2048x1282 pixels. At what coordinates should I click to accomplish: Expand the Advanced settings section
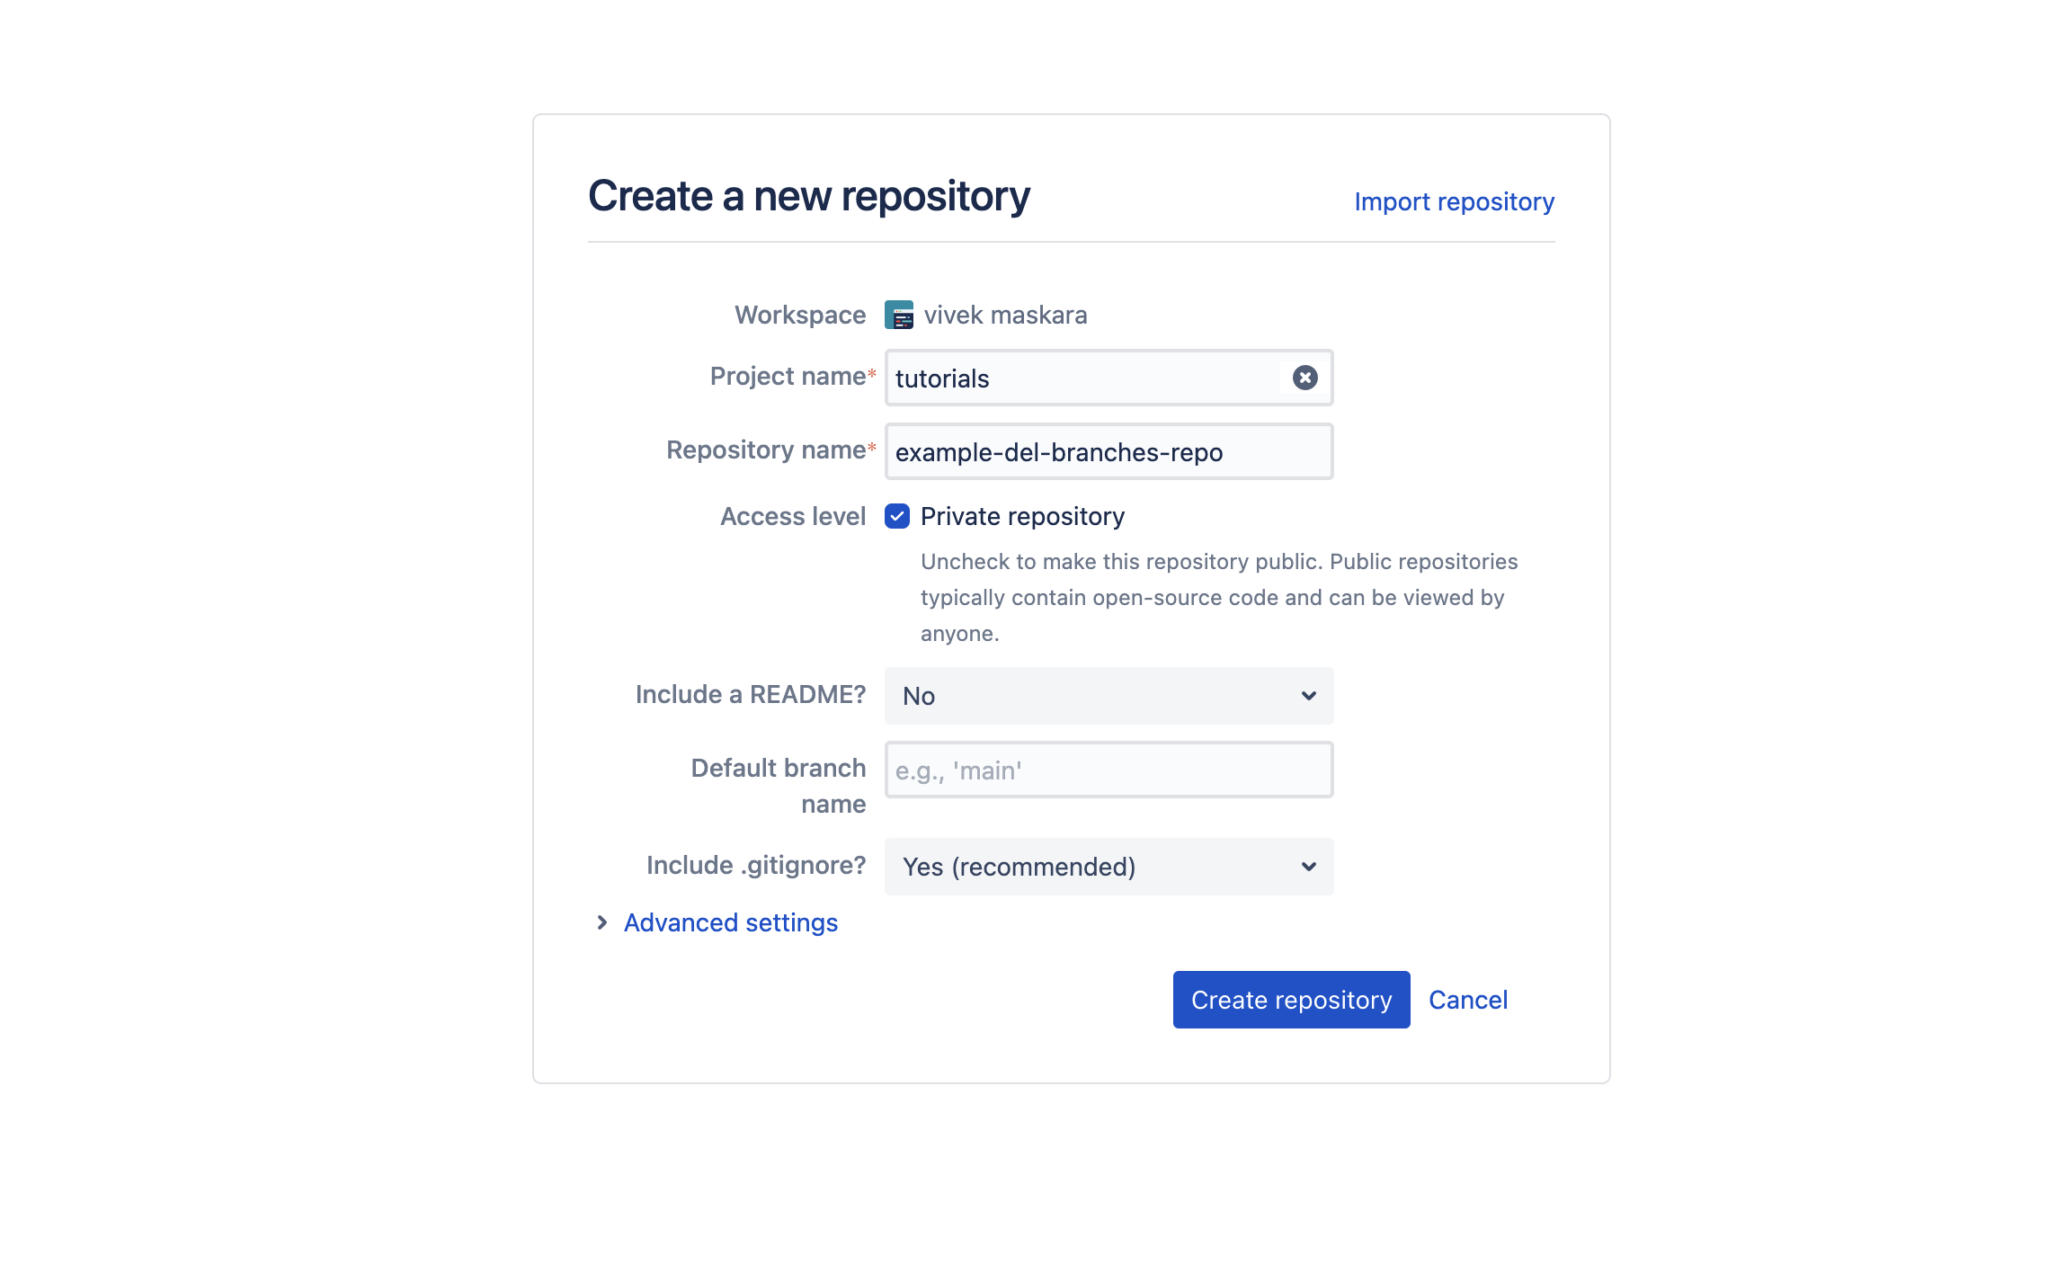(x=730, y=922)
